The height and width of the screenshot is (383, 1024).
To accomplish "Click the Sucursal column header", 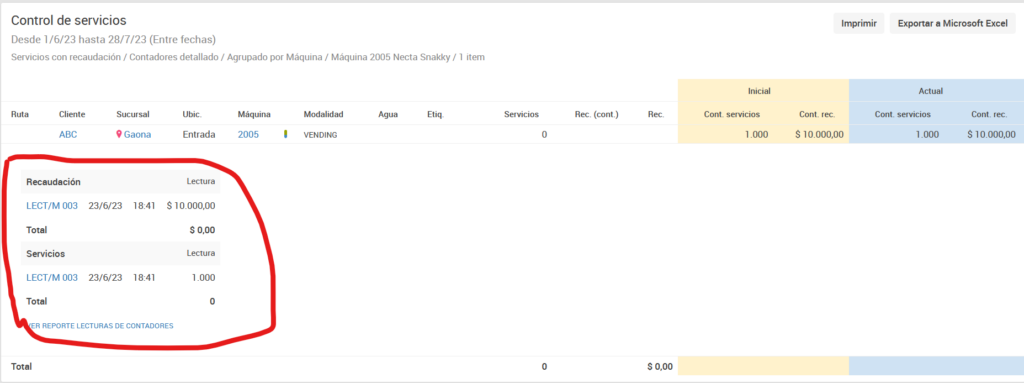I will pos(133,114).
